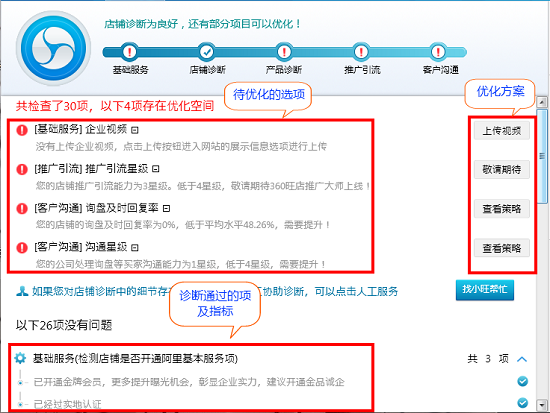Viewport: 550px width, 413px height.
Task: Click the blue 找小旺帮忙 button
Action: click(485, 290)
